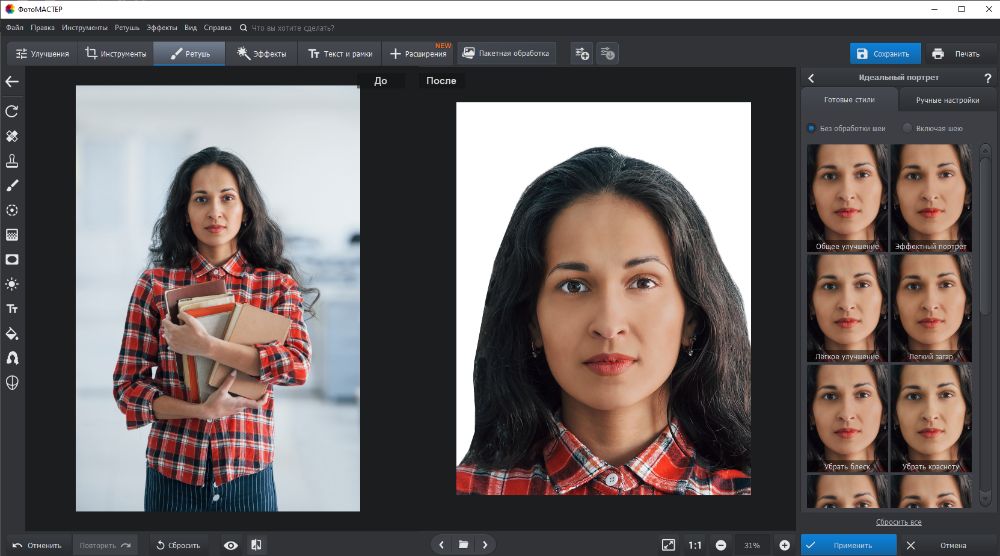Open the 'Улучшения' tab in the toolbar
This screenshot has width=1000, height=556.
(43, 54)
